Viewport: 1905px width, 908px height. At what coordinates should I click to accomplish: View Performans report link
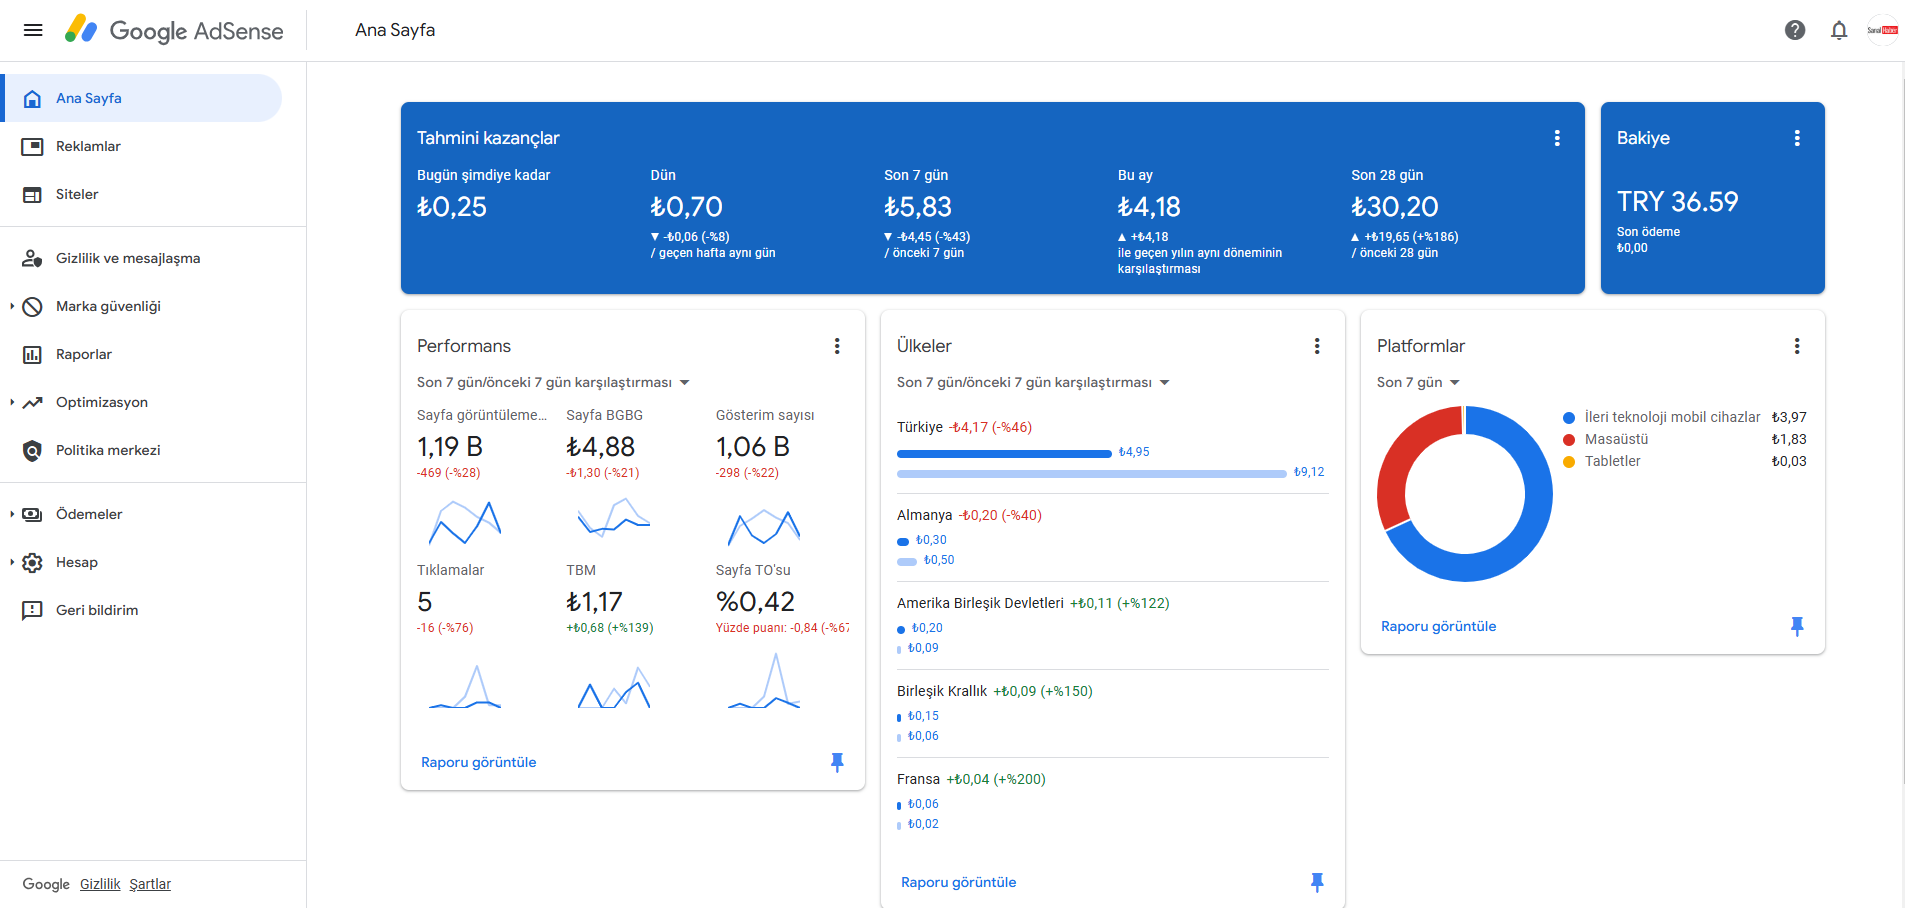pos(478,762)
